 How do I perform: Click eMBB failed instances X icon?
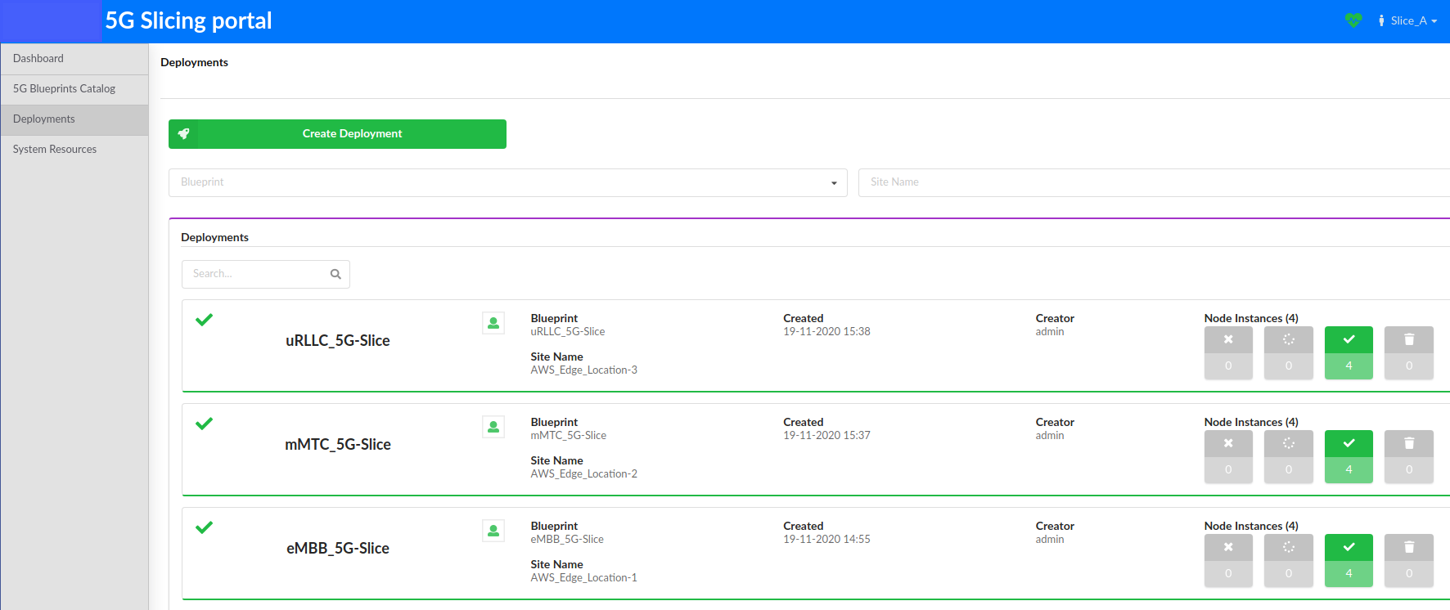pos(1228,548)
